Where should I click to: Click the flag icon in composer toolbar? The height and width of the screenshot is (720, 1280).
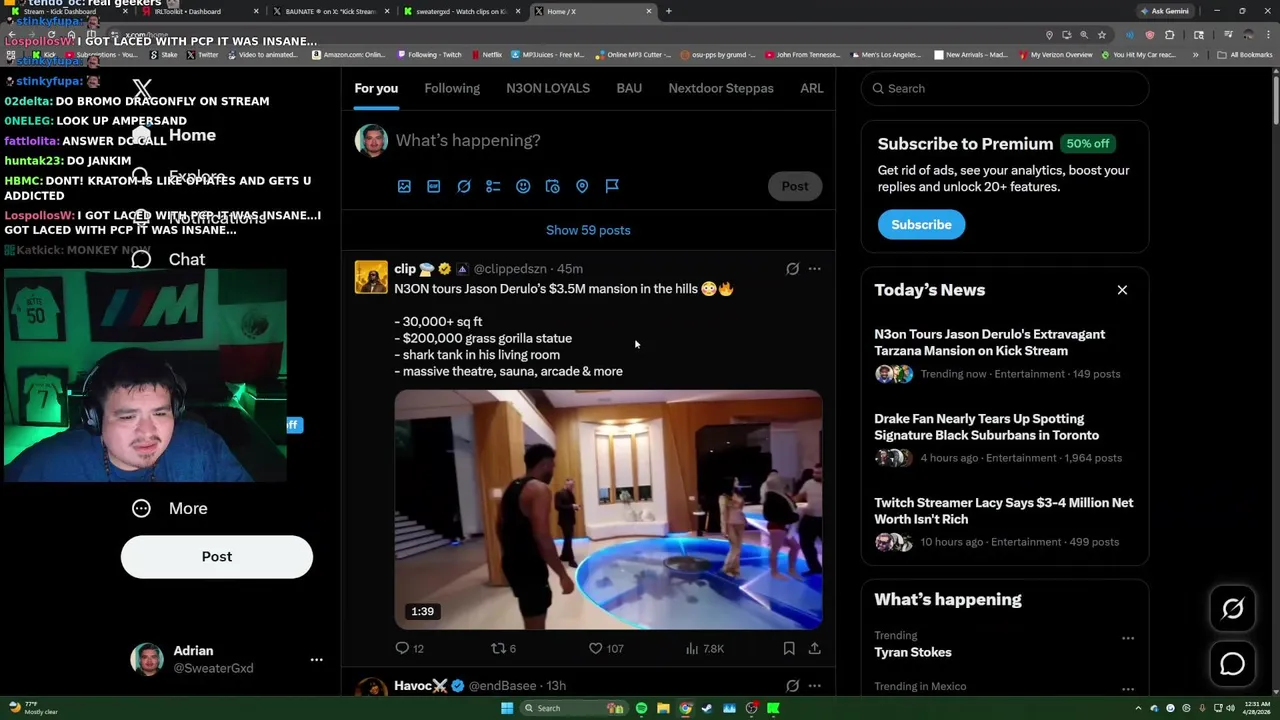612,186
